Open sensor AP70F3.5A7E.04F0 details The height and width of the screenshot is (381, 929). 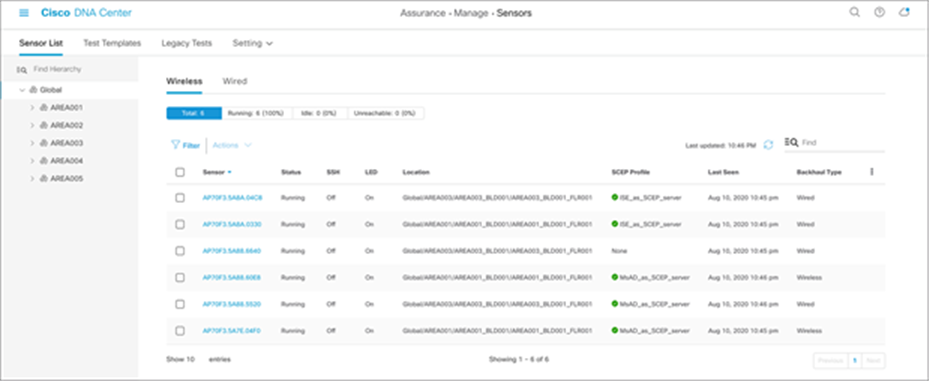(232, 331)
